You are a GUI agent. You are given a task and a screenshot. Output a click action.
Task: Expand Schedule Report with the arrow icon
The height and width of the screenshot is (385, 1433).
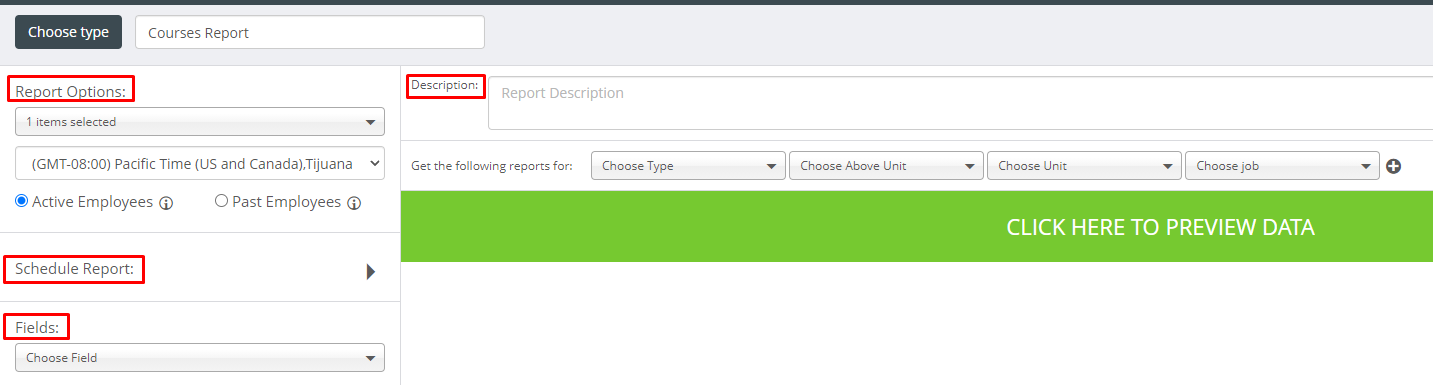click(x=371, y=271)
